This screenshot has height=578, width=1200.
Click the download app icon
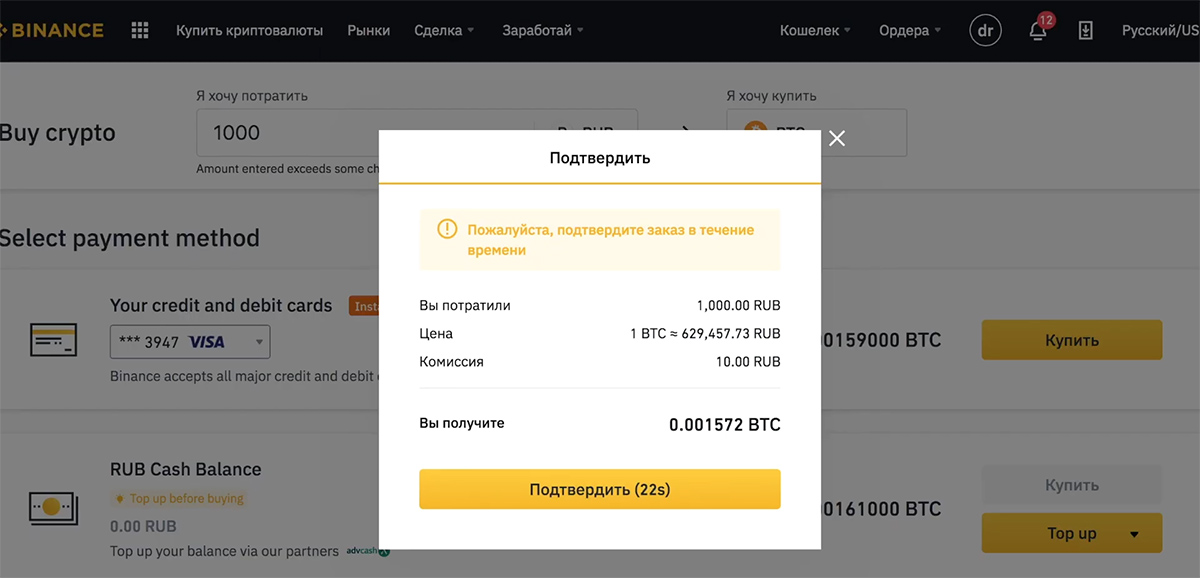[x=1086, y=30]
